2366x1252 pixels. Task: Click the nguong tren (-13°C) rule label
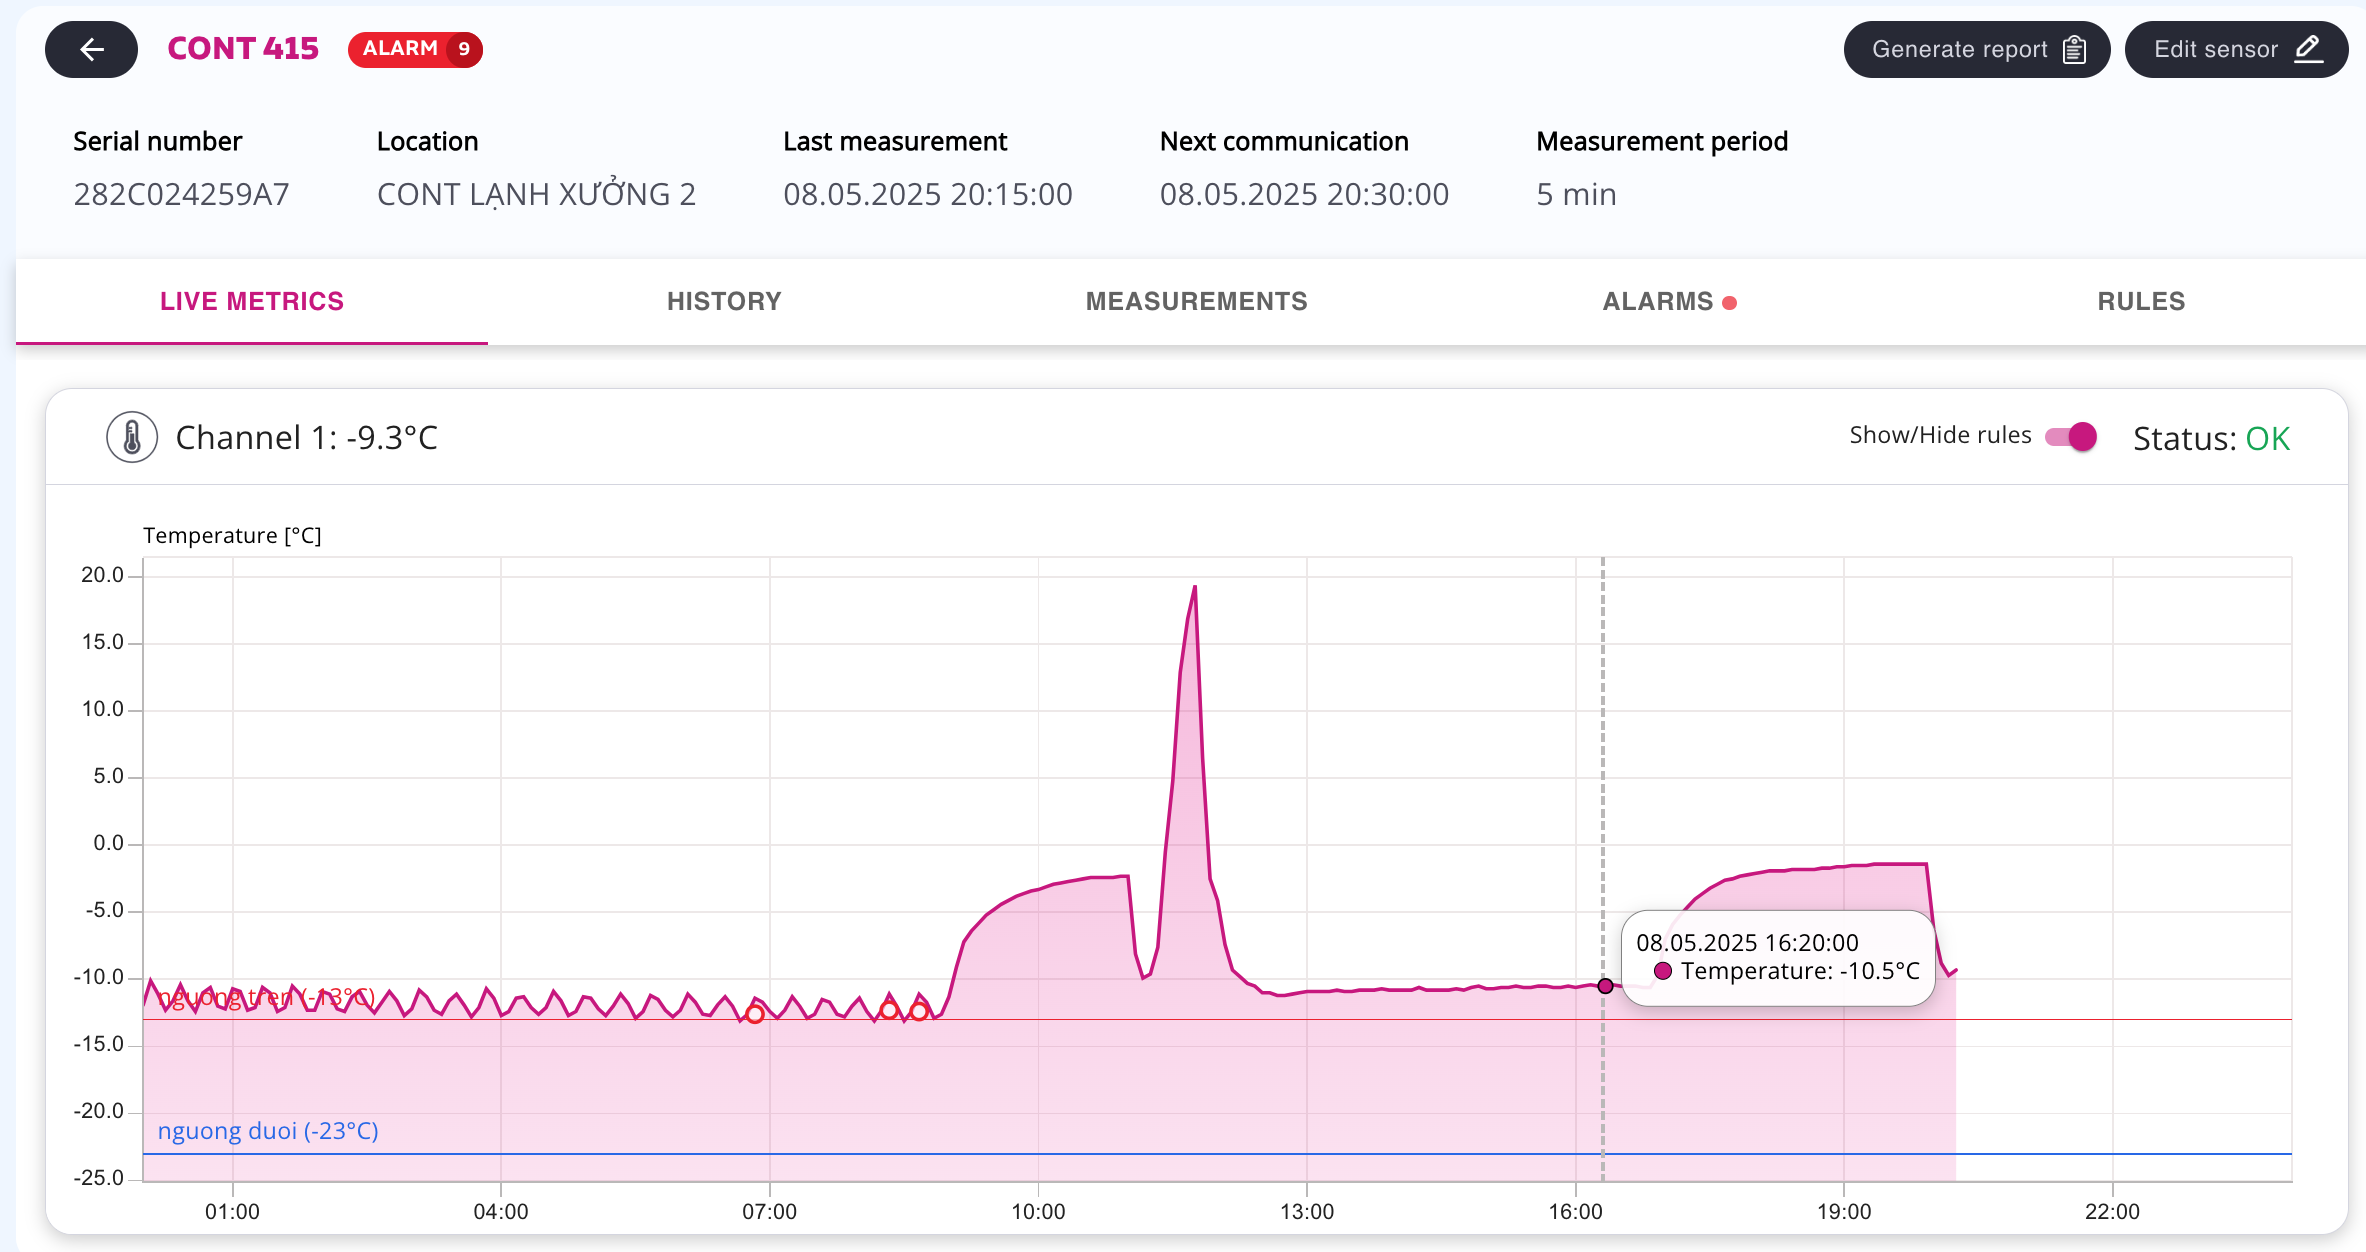pyautogui.click(x=266, y=997)
